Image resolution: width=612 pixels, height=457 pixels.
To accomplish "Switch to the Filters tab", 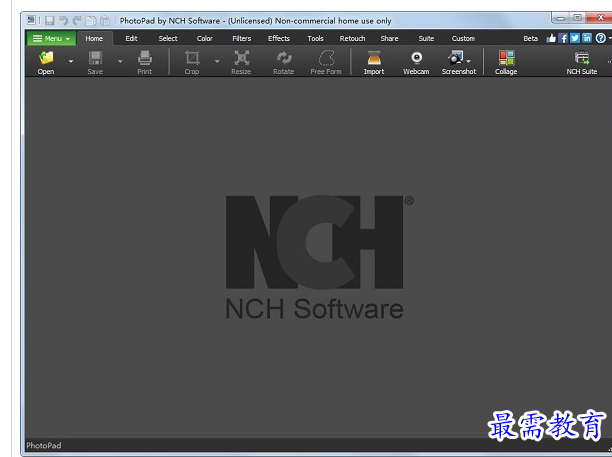I will pyautogui.click(x=242, y=38).
